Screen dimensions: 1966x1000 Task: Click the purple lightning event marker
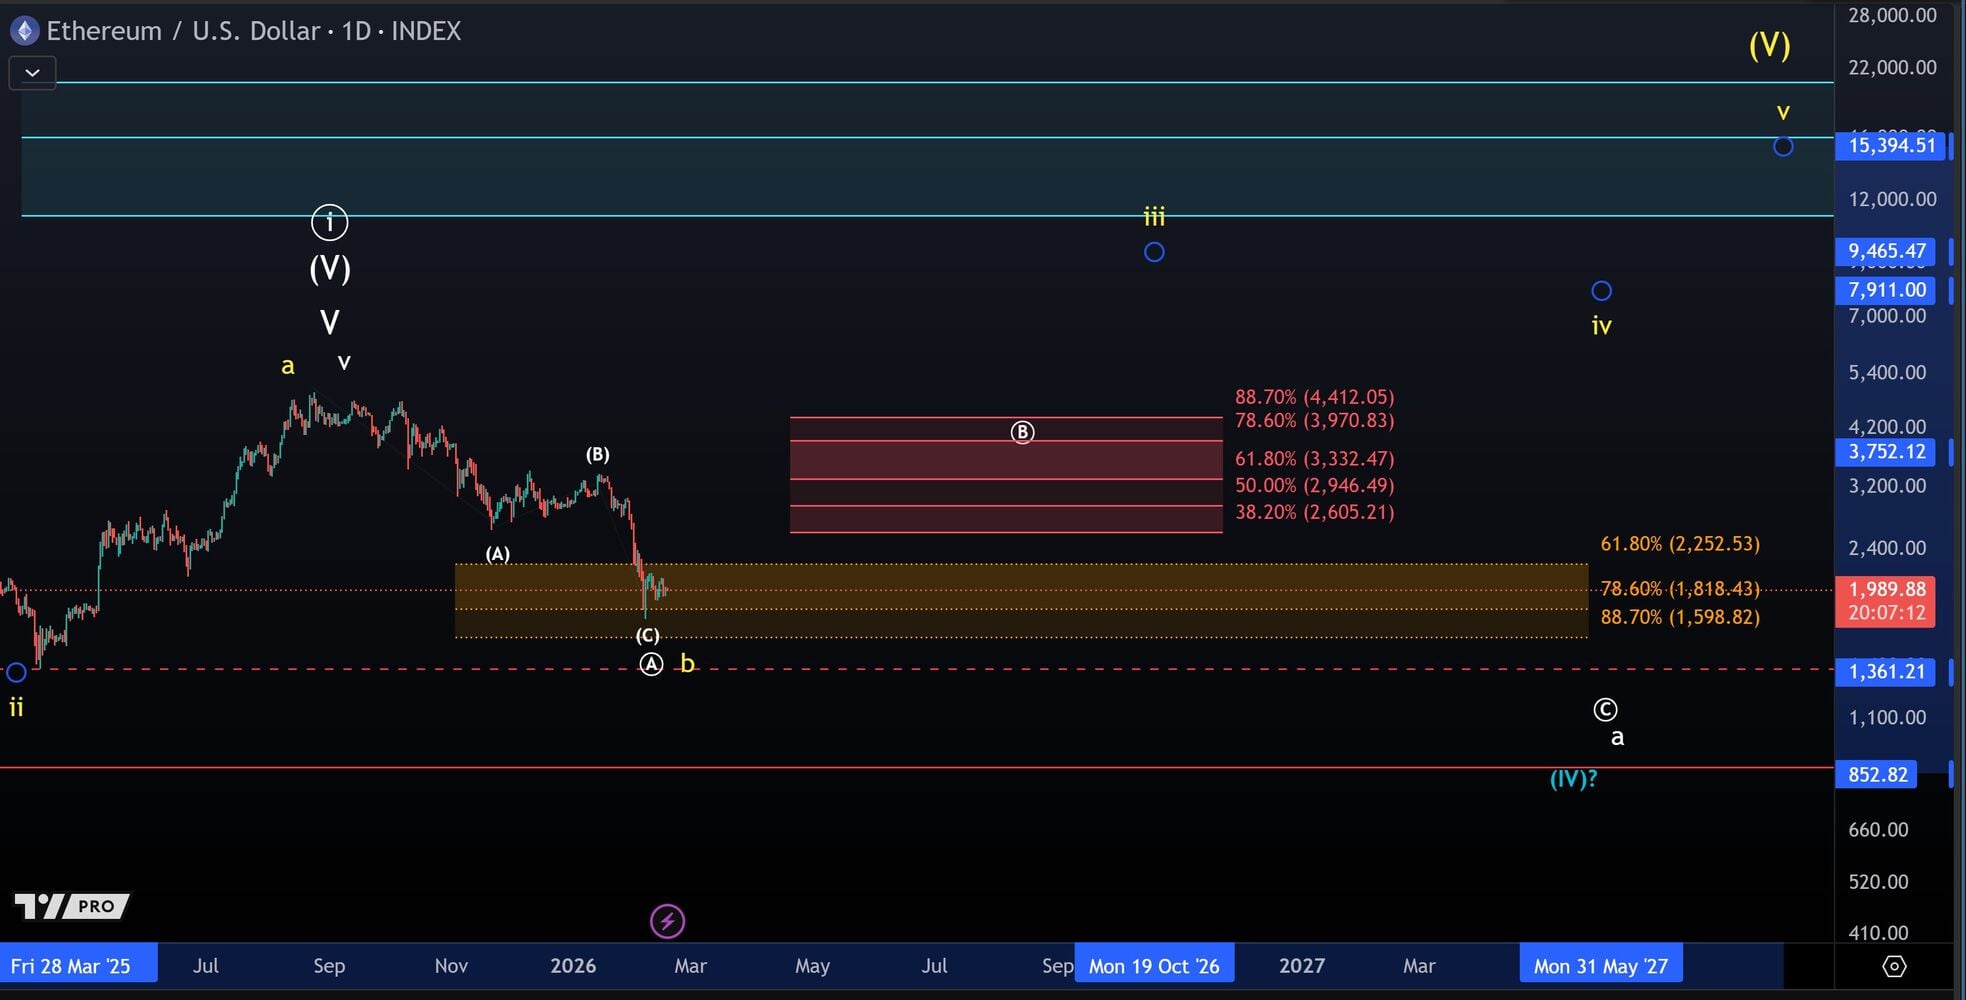click(x=668, y=921)
